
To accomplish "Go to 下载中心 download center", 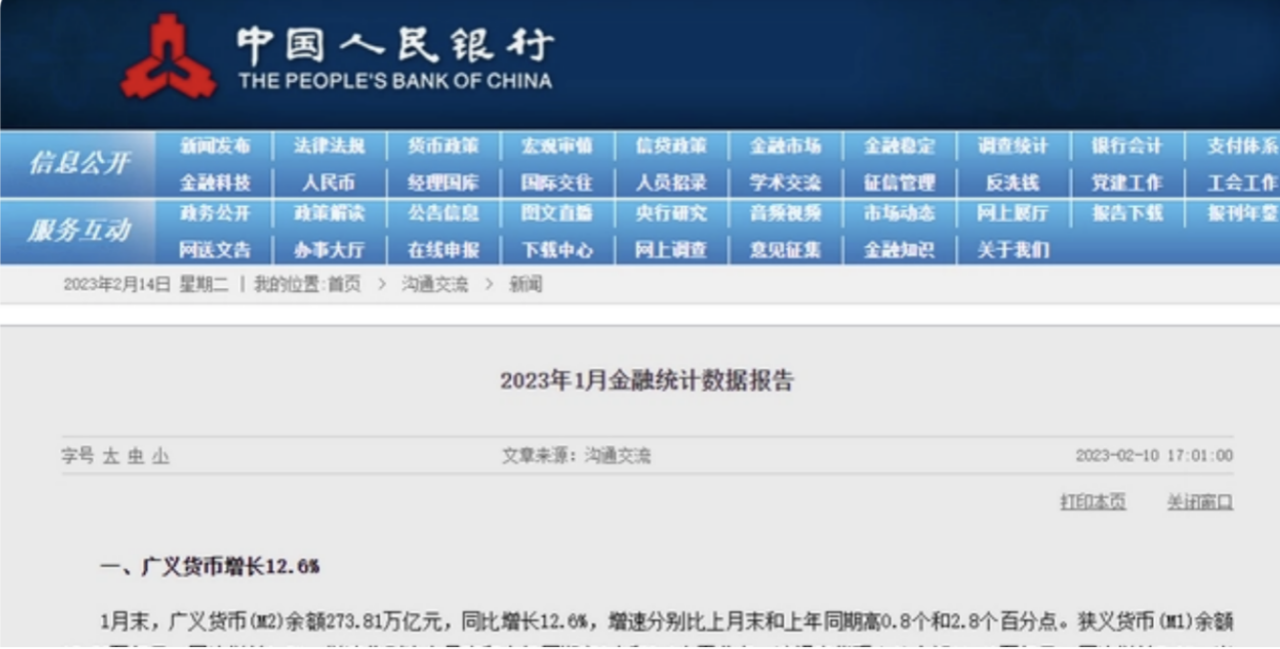I will click(557, 250).
